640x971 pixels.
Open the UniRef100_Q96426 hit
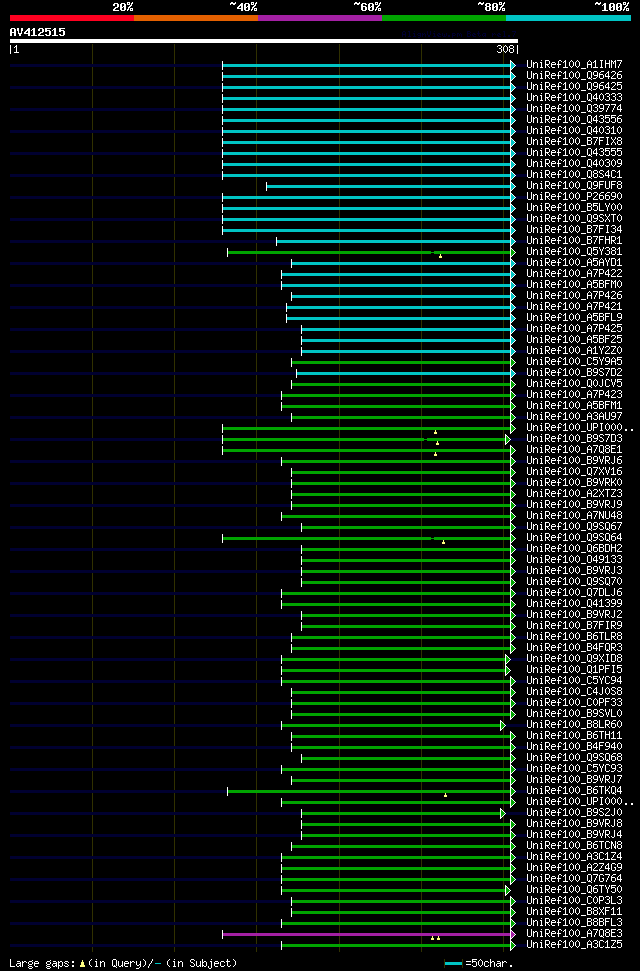[x=574, y=76]
